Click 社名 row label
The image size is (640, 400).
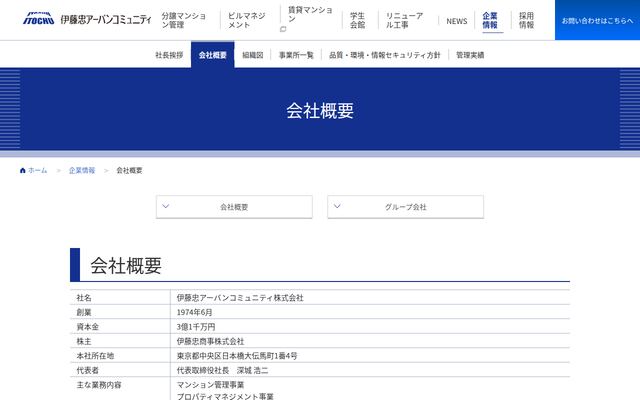point(84,298)
